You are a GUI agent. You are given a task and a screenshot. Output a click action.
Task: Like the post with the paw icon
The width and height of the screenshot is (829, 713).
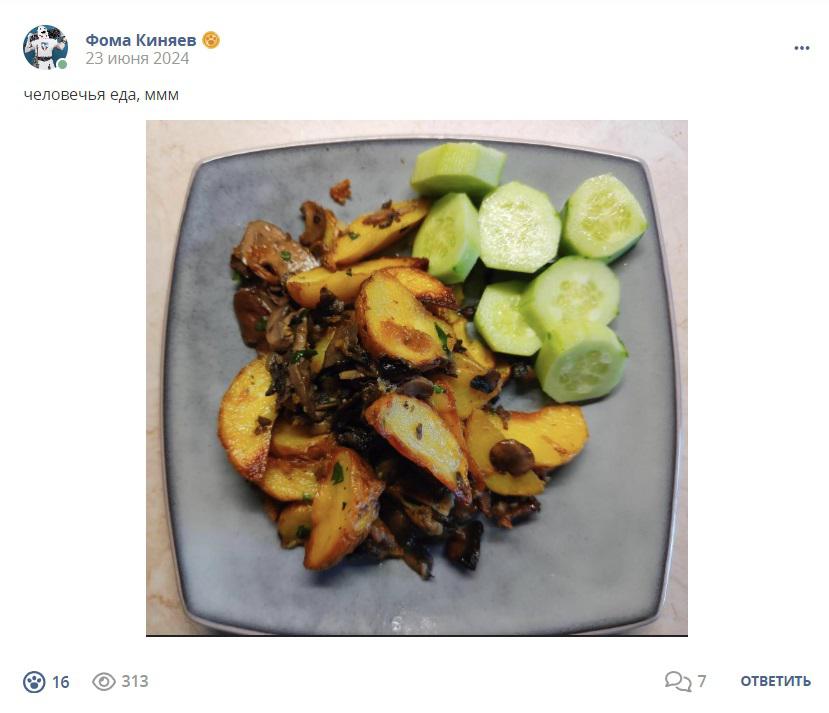point(34,682)
